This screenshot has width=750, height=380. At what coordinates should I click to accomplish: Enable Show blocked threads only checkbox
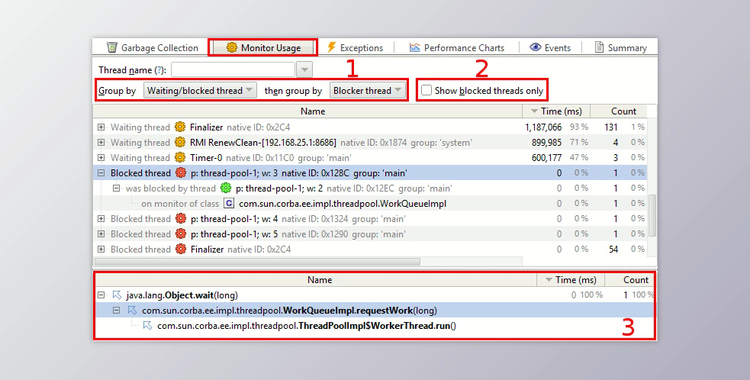pos(426,90)
